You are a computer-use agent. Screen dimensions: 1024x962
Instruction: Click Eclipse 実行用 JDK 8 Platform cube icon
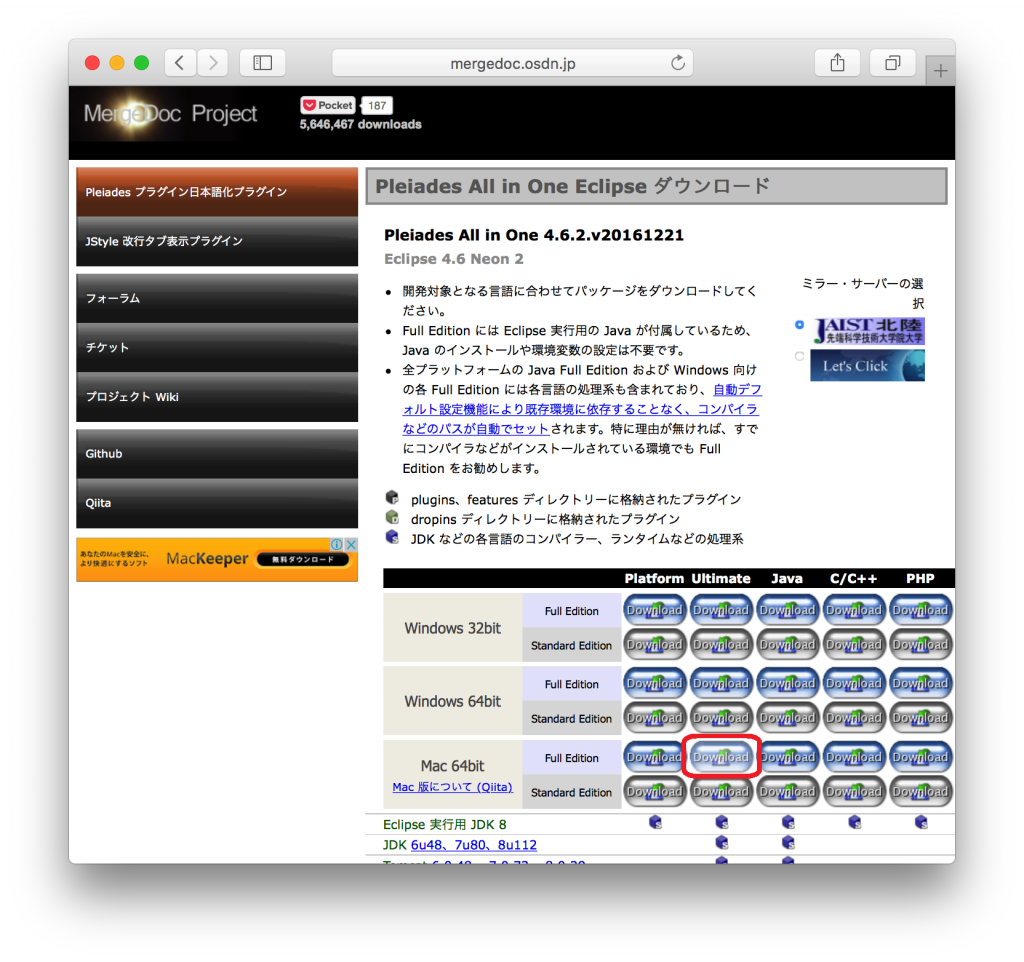point(655,822)
